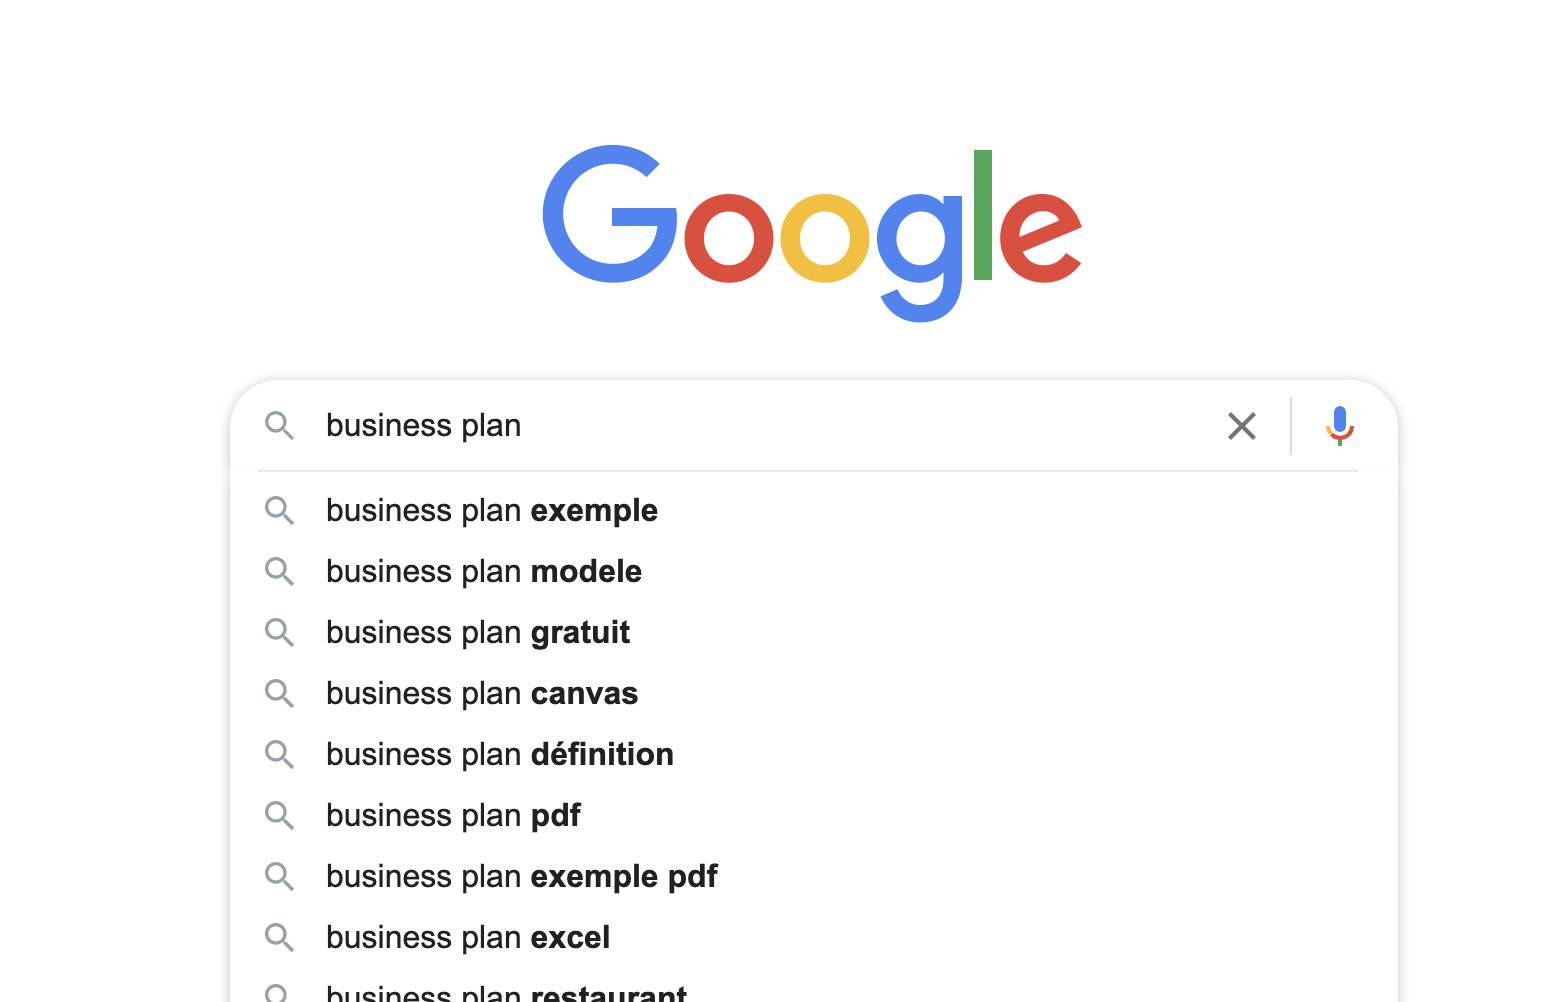This screenshot has width=1564, height=1002.
Task: Click the search icon beside 'business plan gratuit'
Action: pos(280,632)
